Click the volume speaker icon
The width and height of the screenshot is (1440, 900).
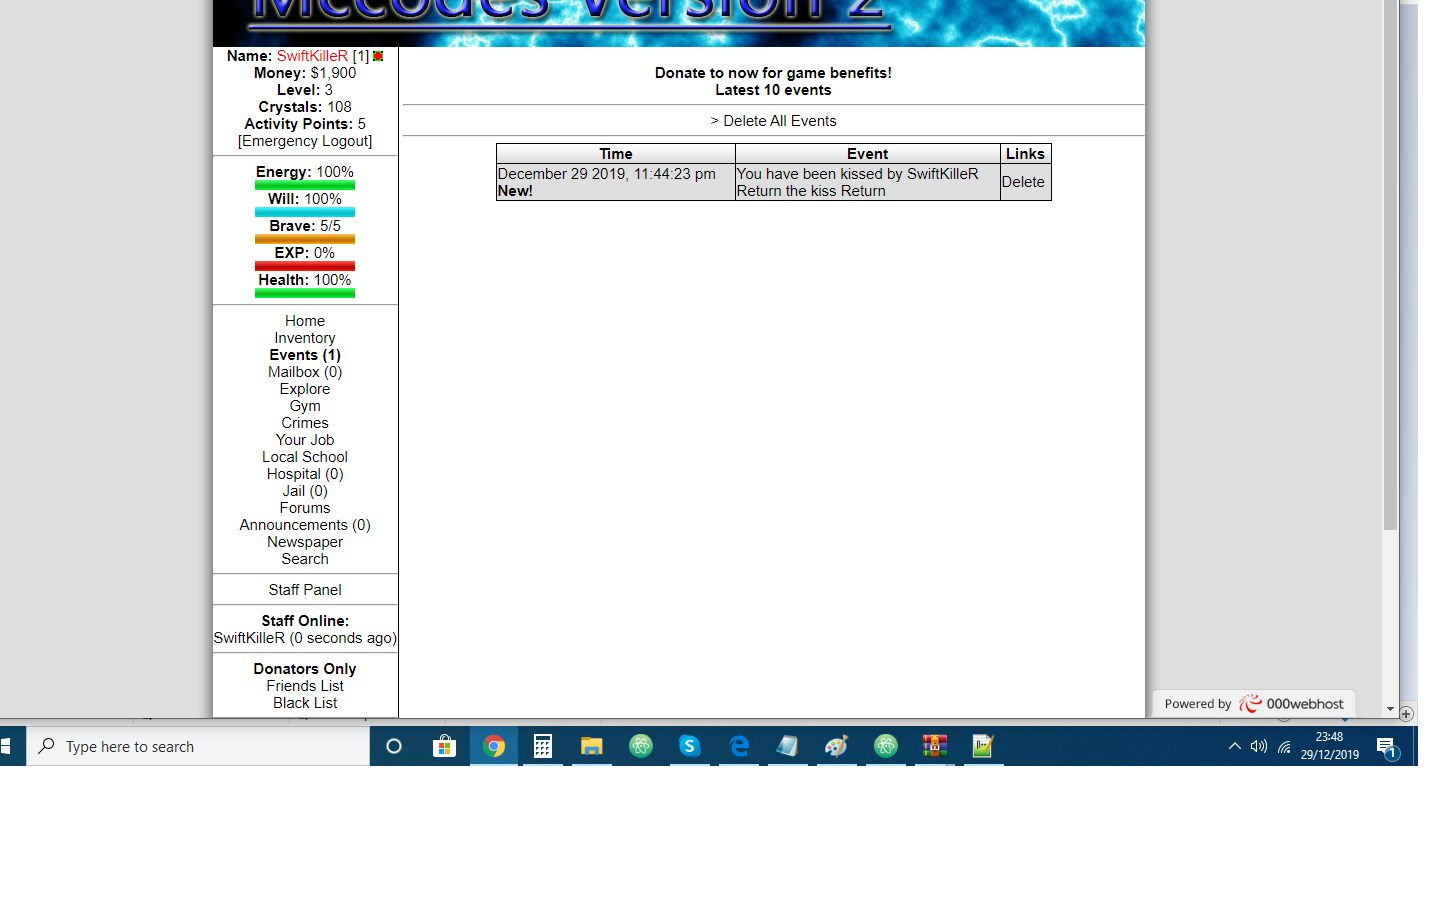click(x=1259, y=746)
